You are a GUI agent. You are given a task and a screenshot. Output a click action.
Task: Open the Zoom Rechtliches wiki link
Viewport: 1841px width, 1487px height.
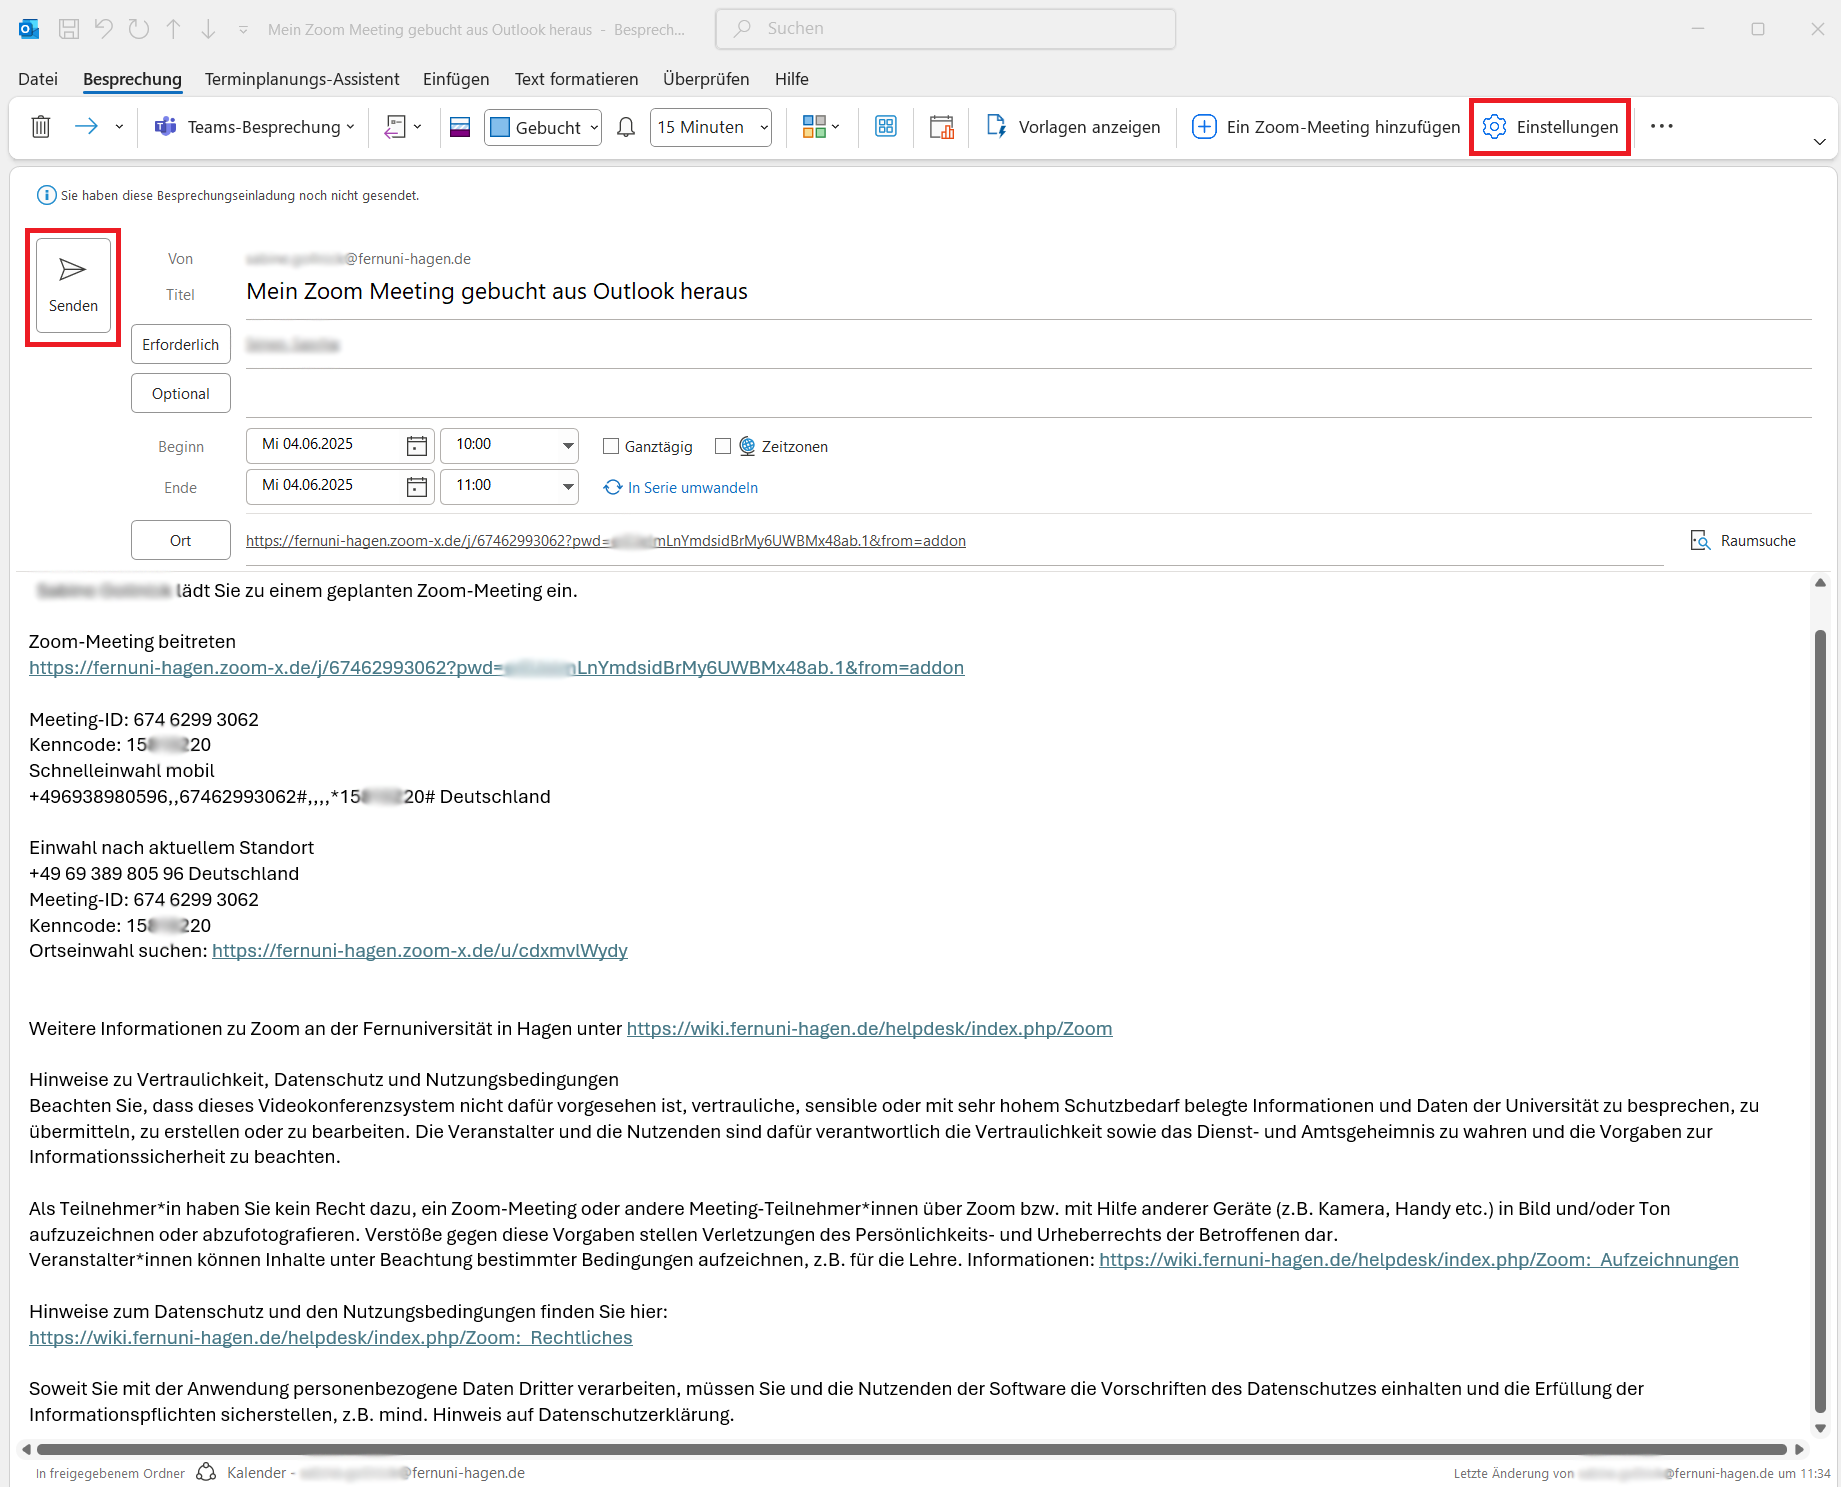(331, 1337)
